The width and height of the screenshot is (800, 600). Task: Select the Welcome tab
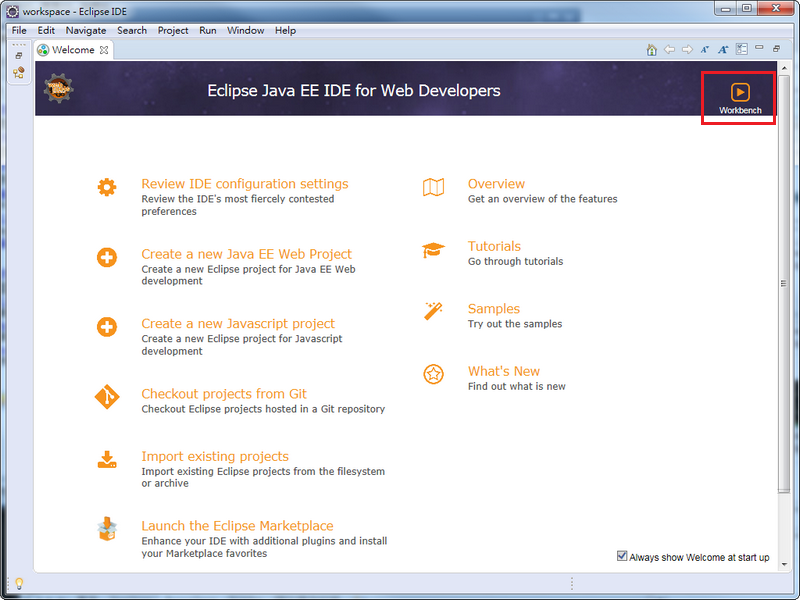[72, 50]
